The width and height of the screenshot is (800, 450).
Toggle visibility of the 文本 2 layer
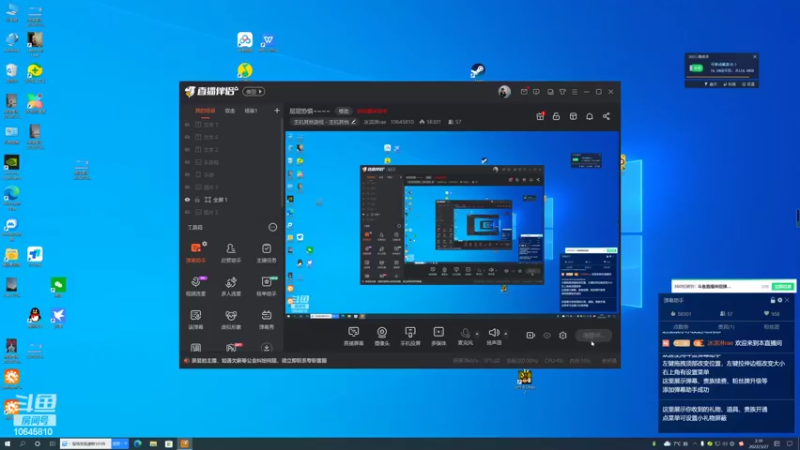coord(187,149)
